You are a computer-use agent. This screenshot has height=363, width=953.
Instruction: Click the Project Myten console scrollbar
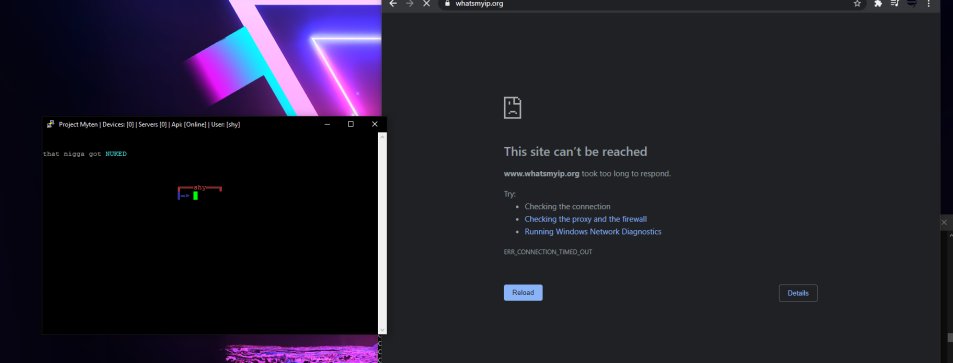[382, 232]
